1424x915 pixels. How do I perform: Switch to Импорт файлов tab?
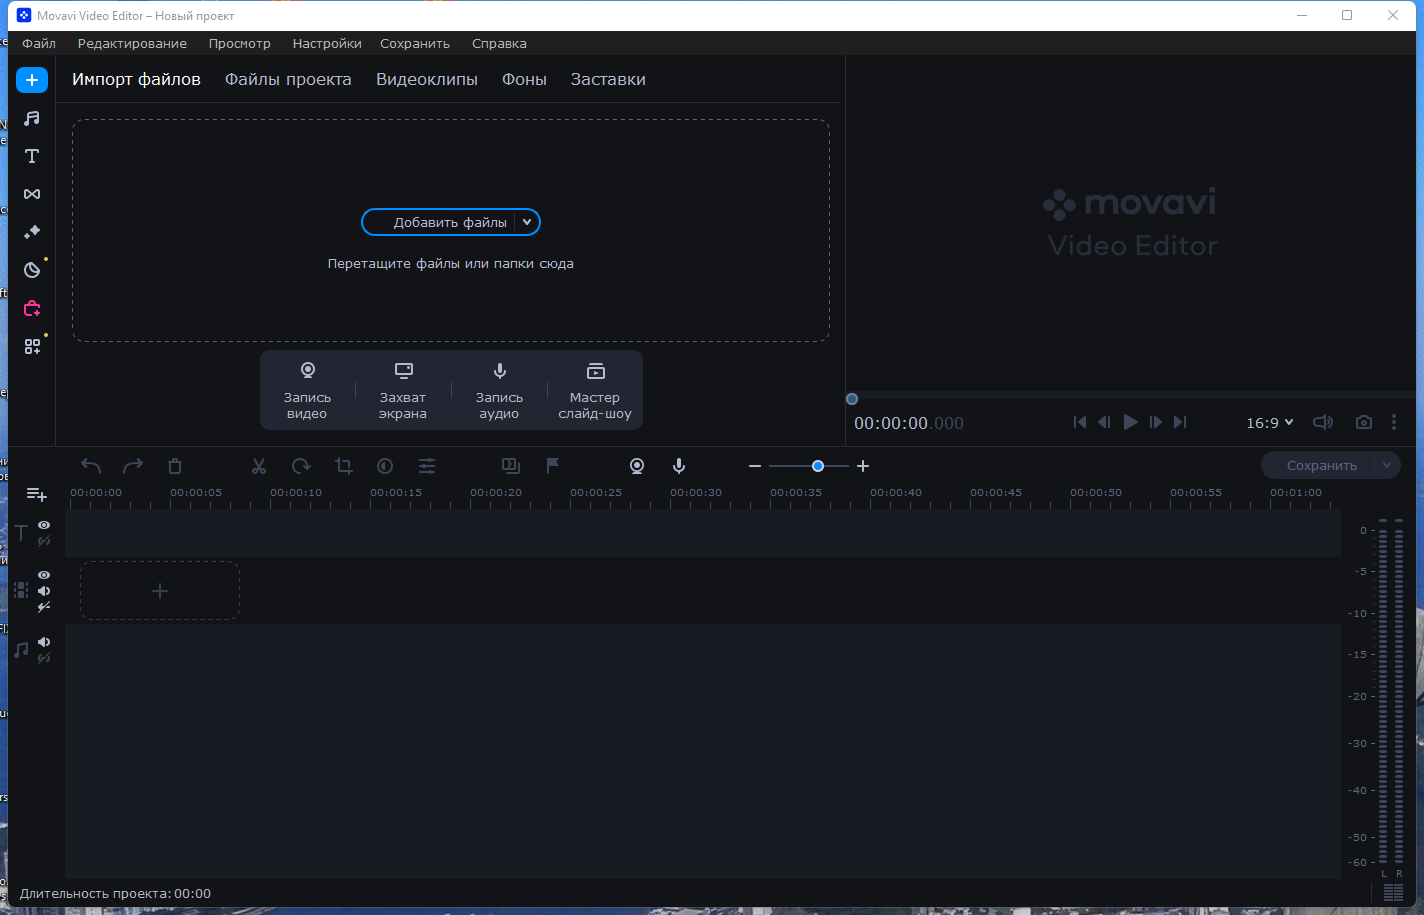point(136,79)
